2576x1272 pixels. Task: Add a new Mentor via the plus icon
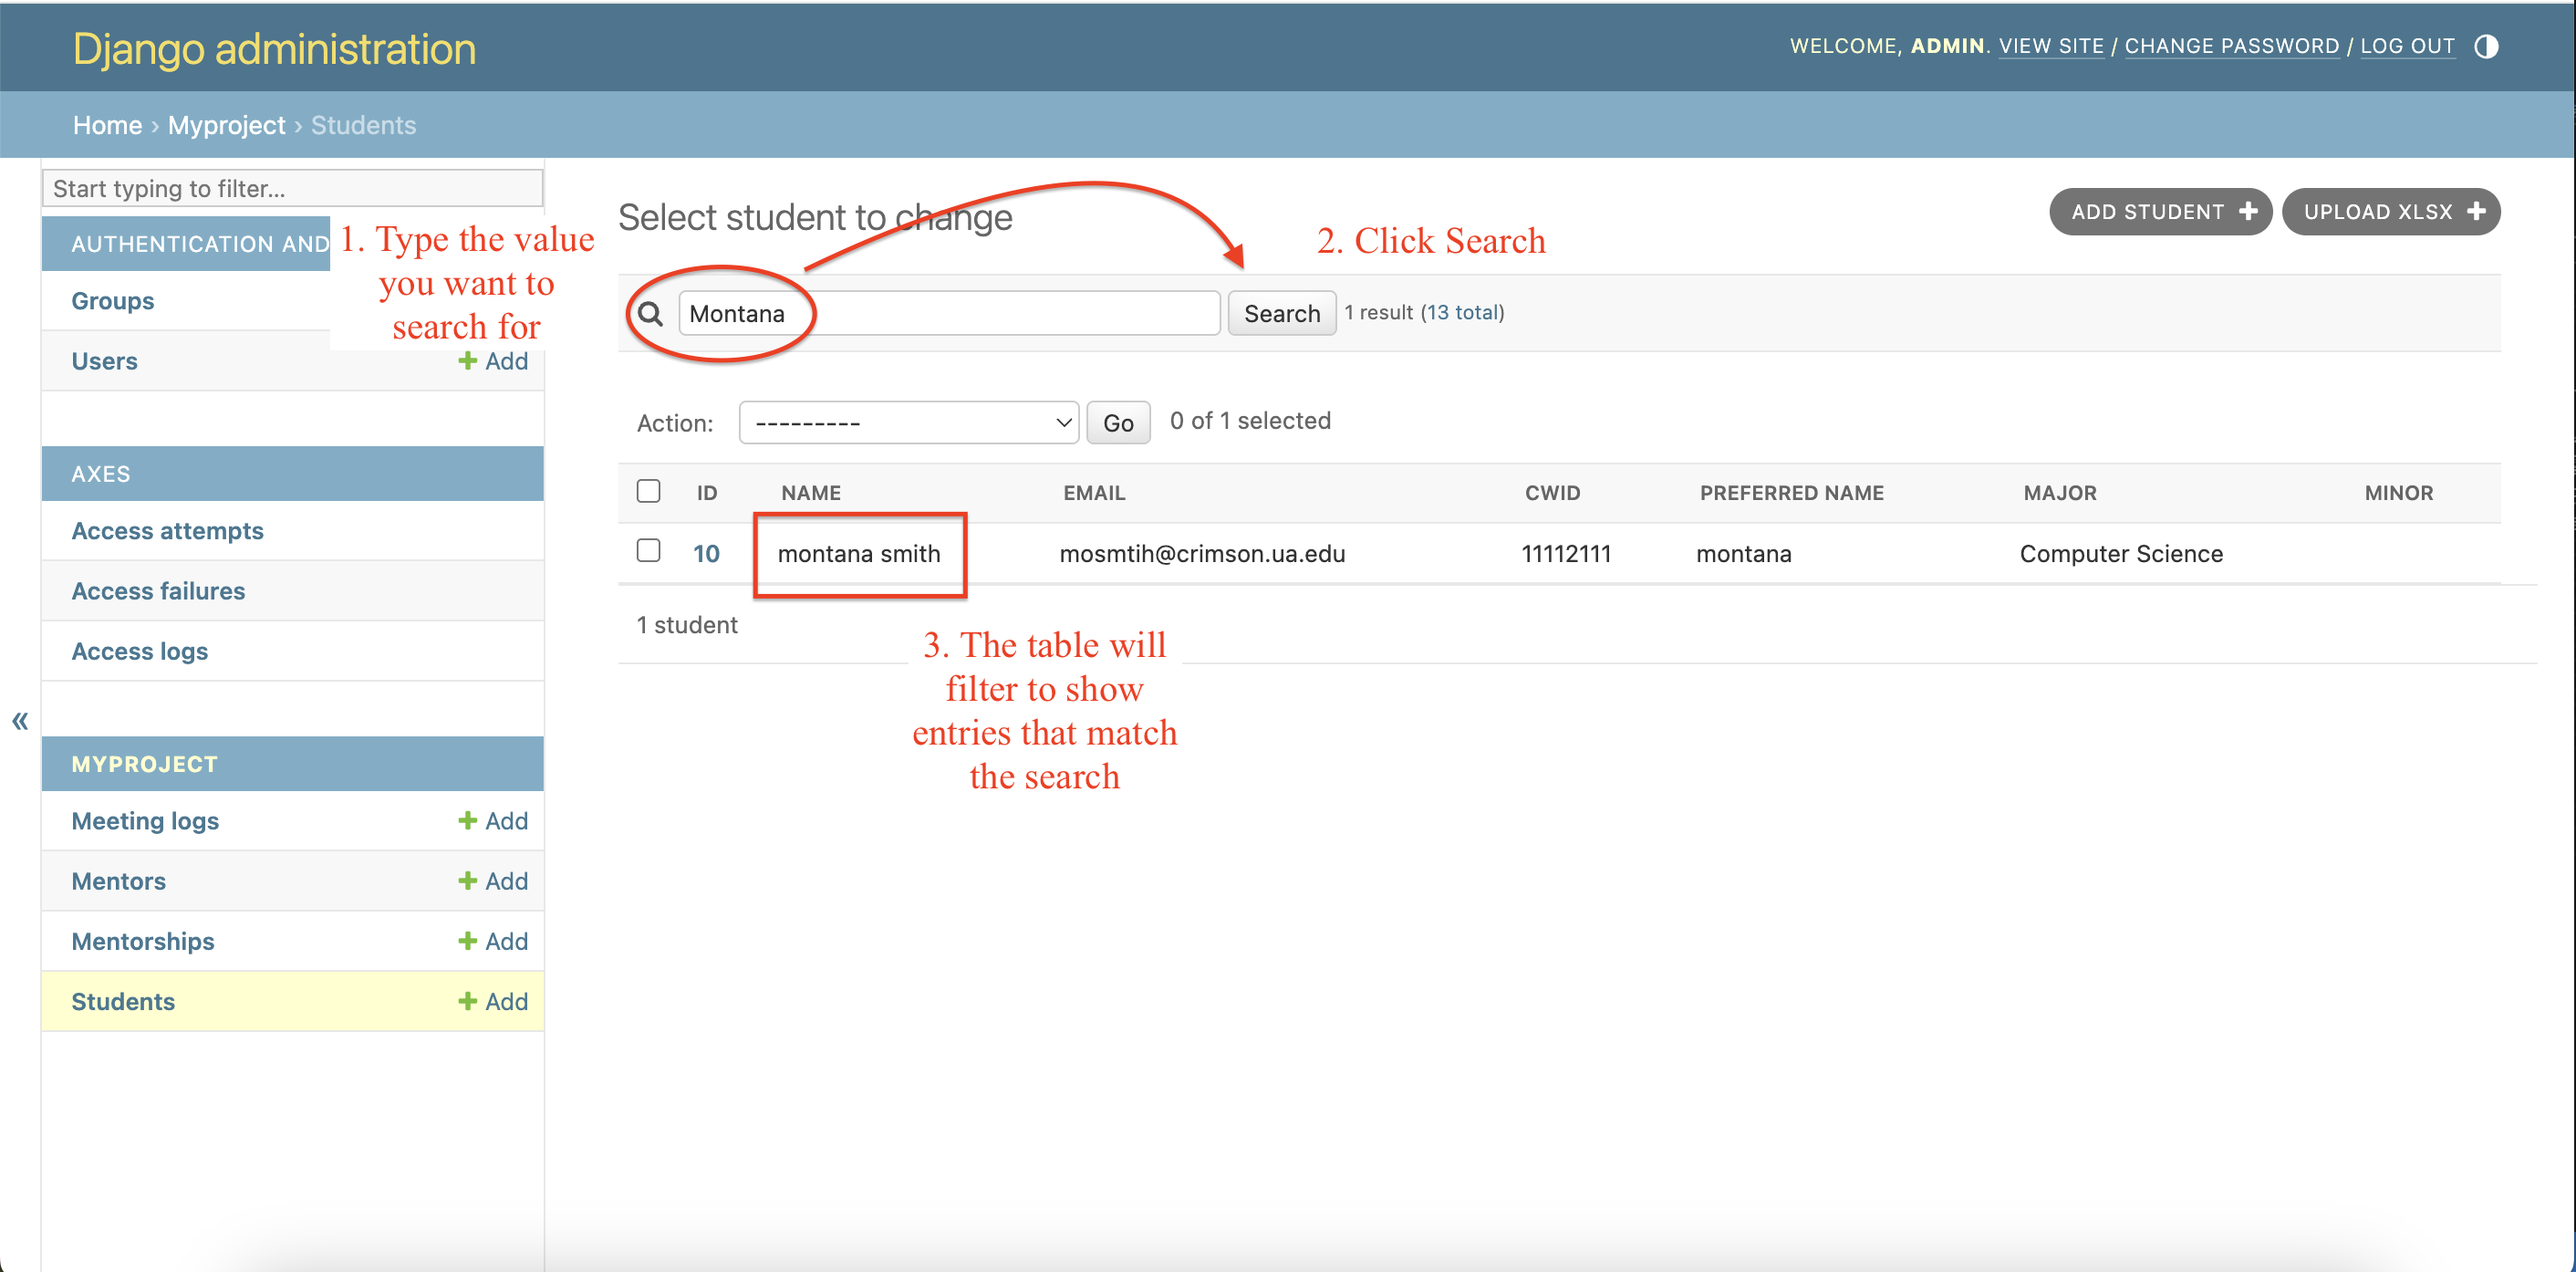[x=466, y=880]
